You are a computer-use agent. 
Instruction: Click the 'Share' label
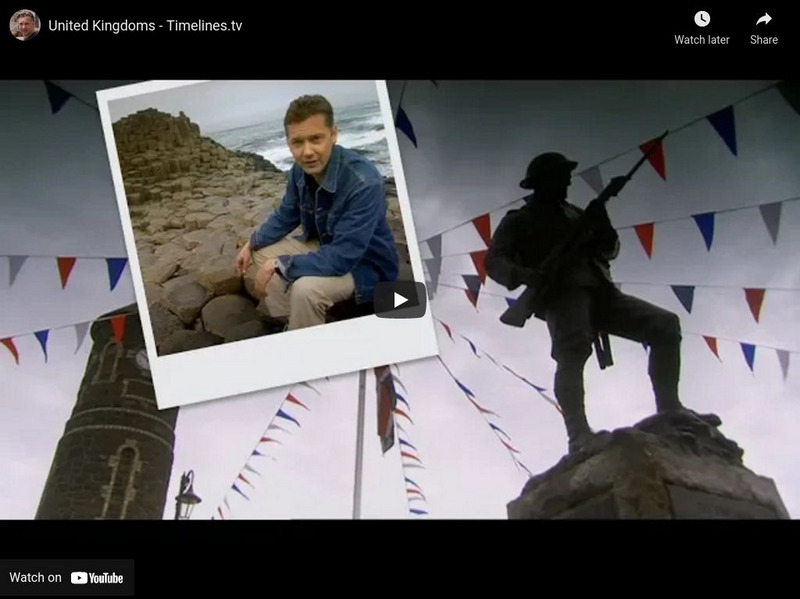coord(765,40)
